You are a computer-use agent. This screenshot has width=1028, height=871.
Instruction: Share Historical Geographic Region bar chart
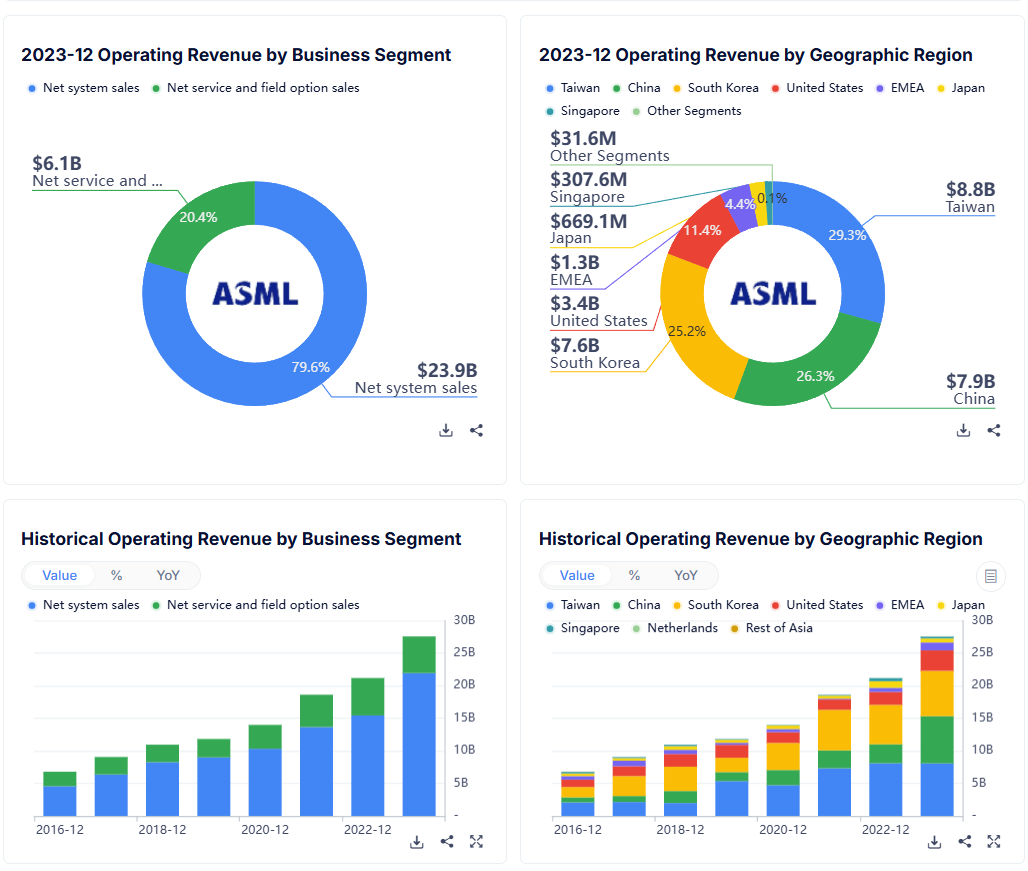[x=965, y=842]
